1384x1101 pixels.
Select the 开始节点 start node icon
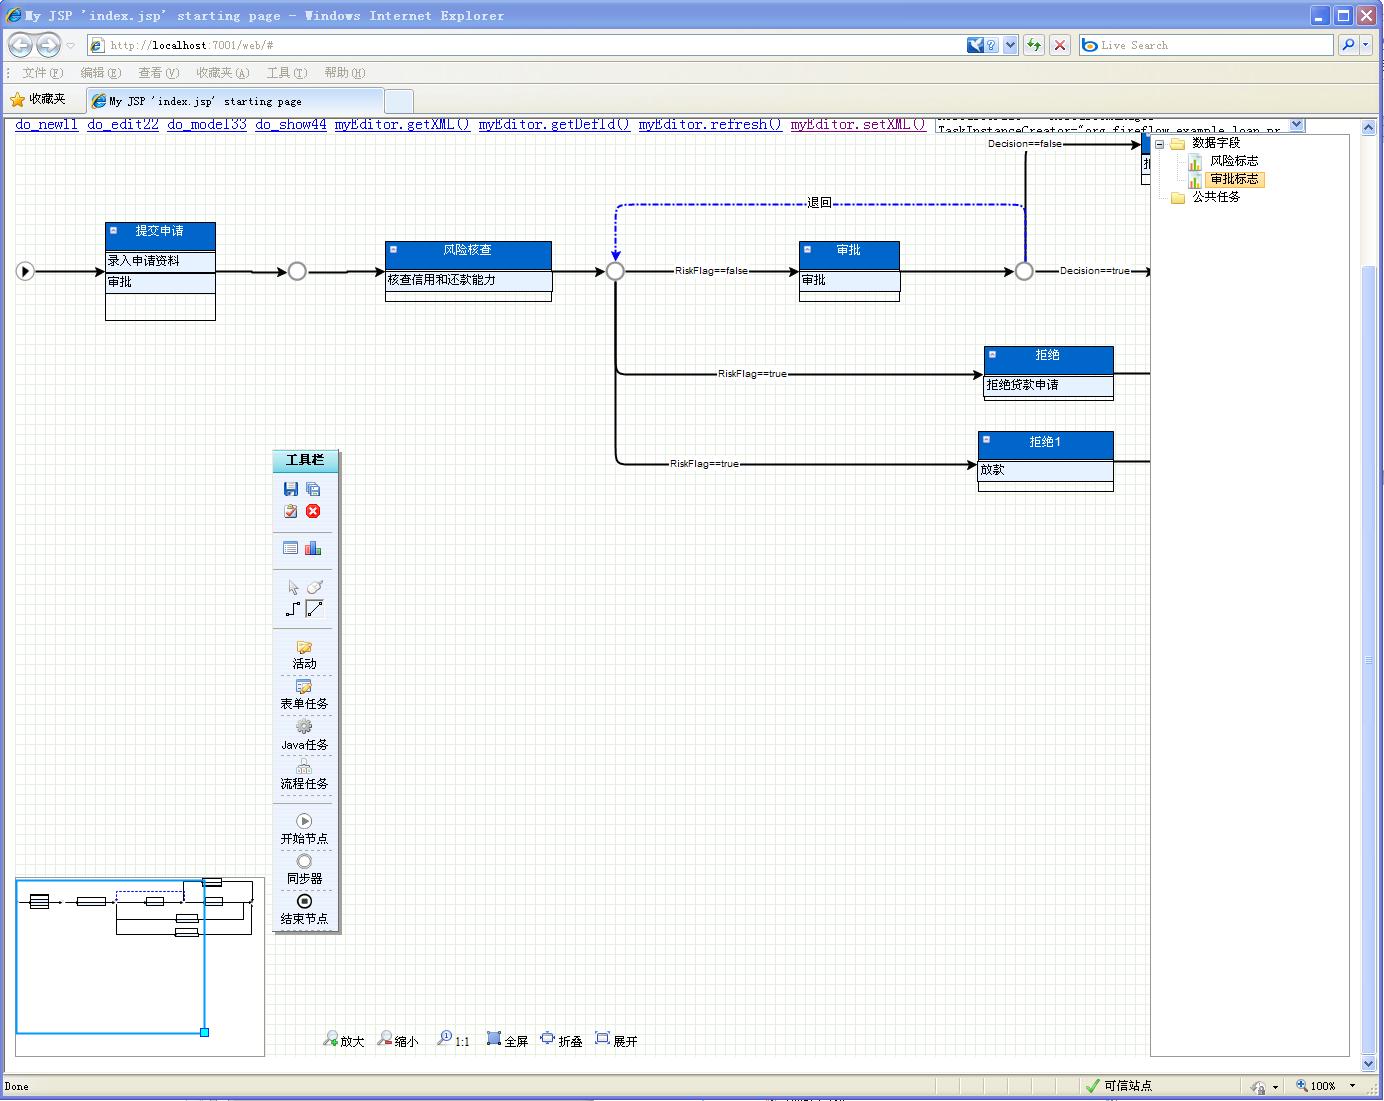(304, 821)
